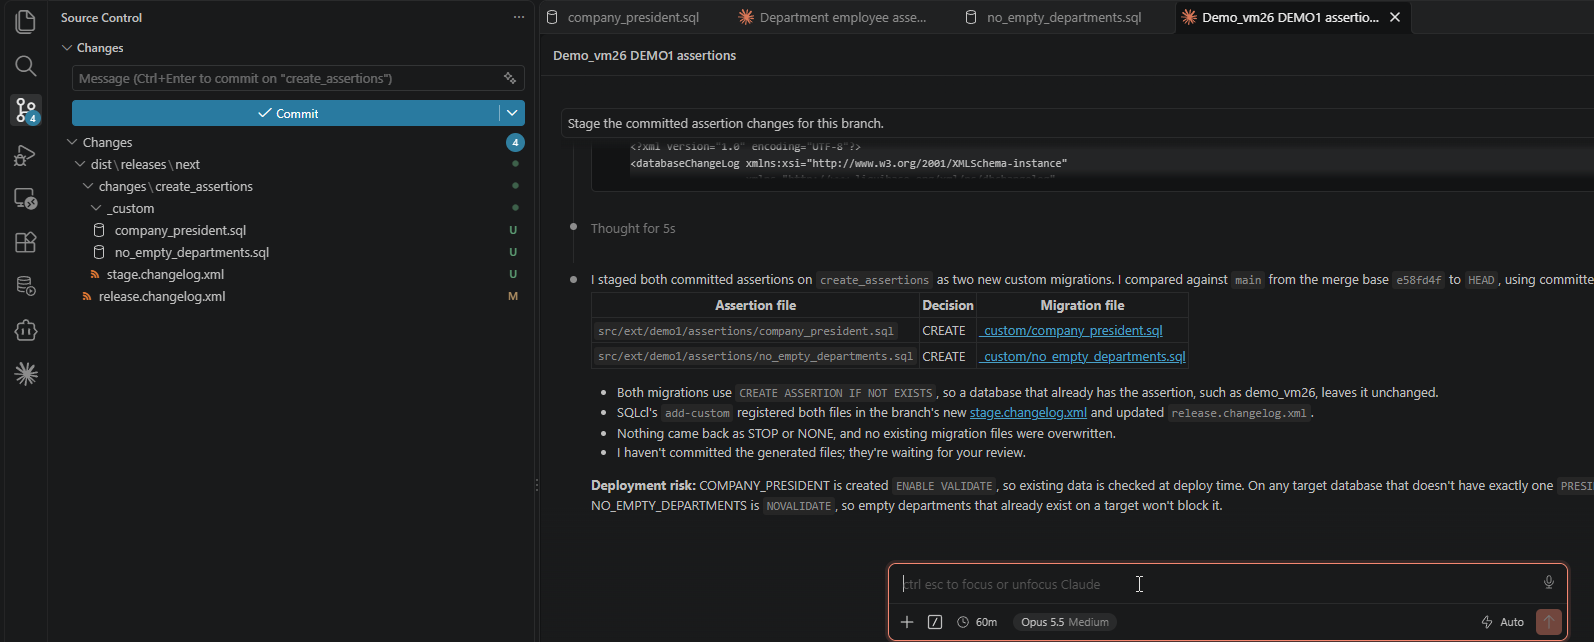Click the NOVALIDATE inline code
The image size is (1594, 642).
pos(798,506)
